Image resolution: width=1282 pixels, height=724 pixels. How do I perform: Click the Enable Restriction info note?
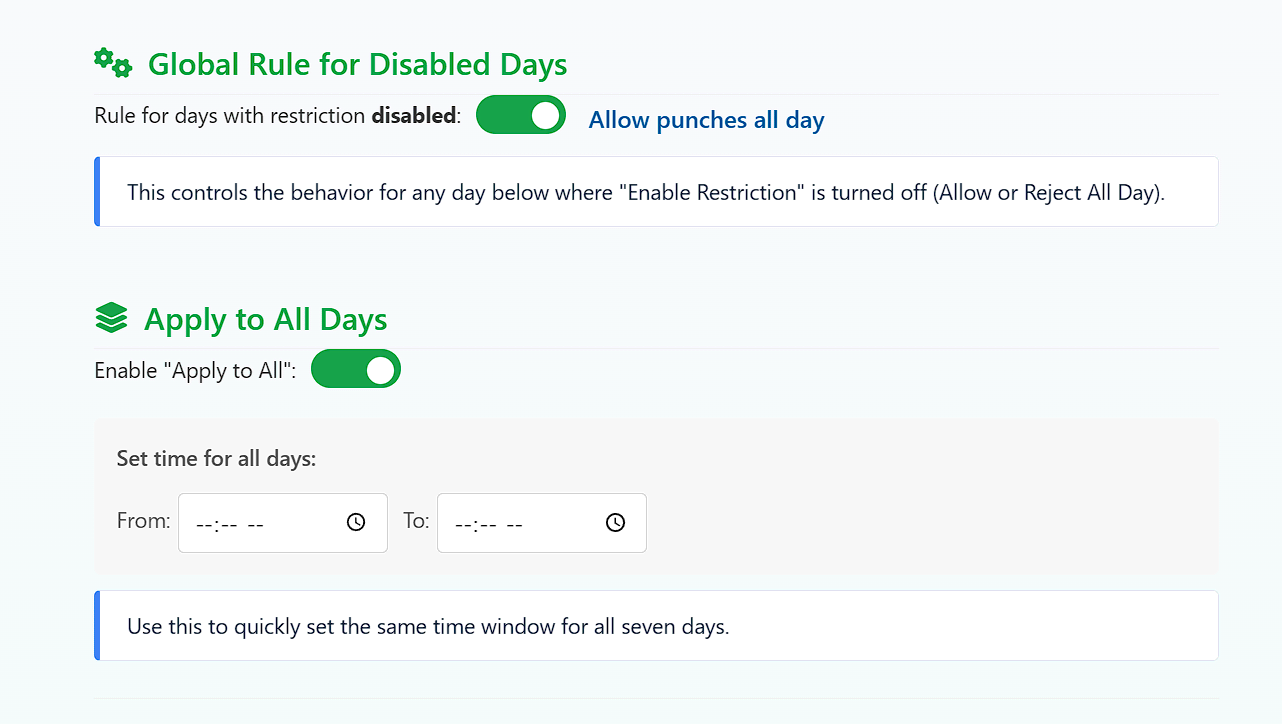(655, 191)
